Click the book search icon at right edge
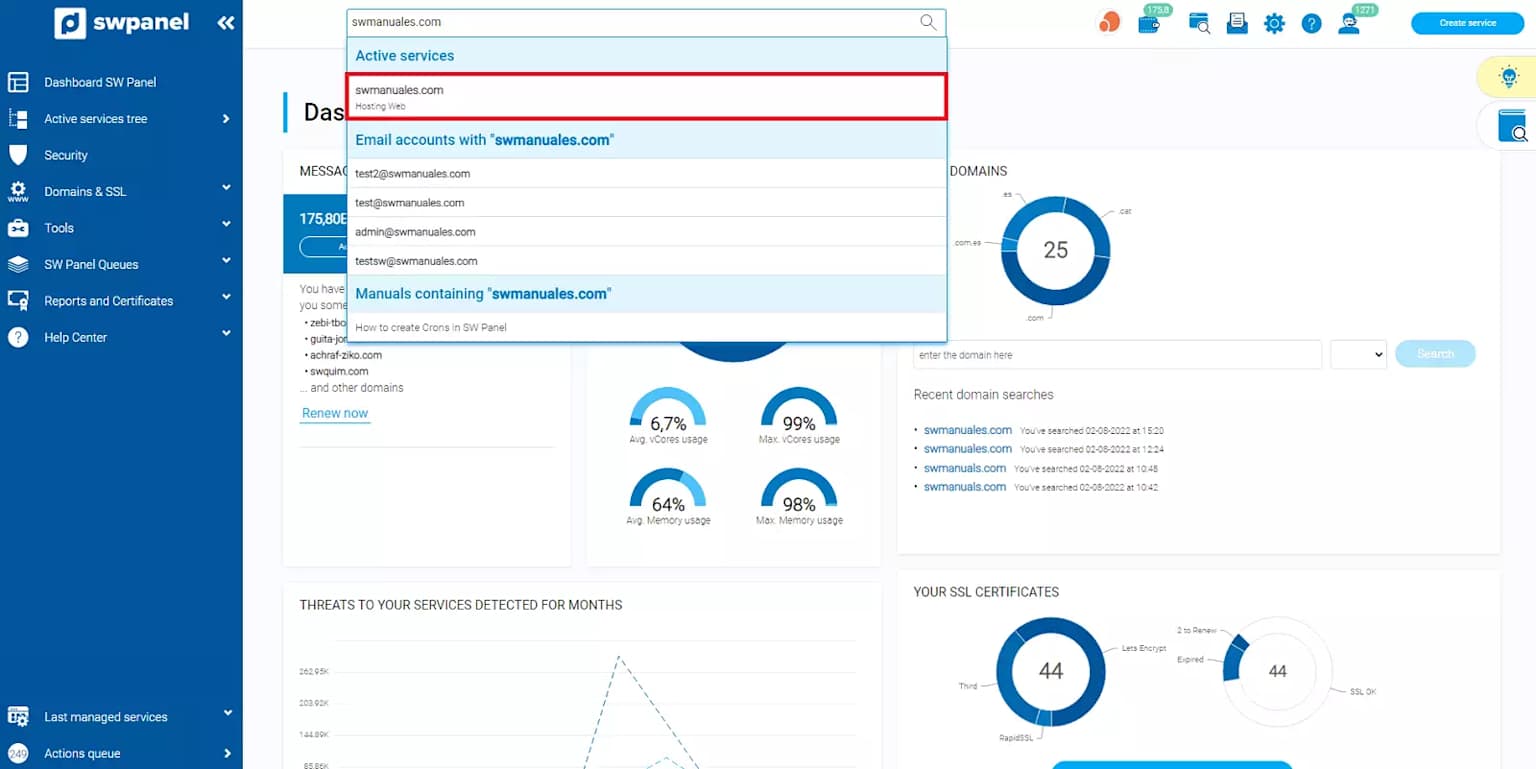The height and width of the screenshot is (769, 1536). click(1512, 126)
